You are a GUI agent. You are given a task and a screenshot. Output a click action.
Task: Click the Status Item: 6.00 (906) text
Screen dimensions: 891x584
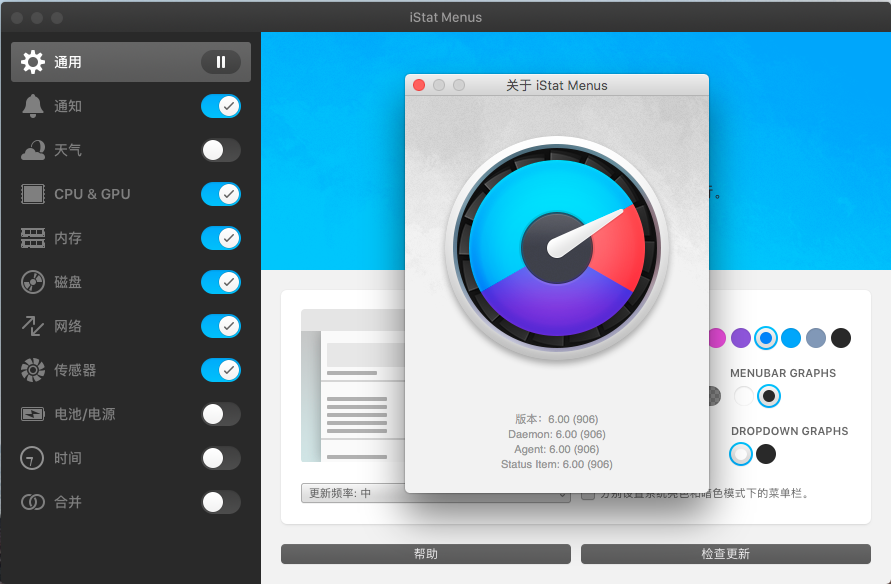point(557,464)
